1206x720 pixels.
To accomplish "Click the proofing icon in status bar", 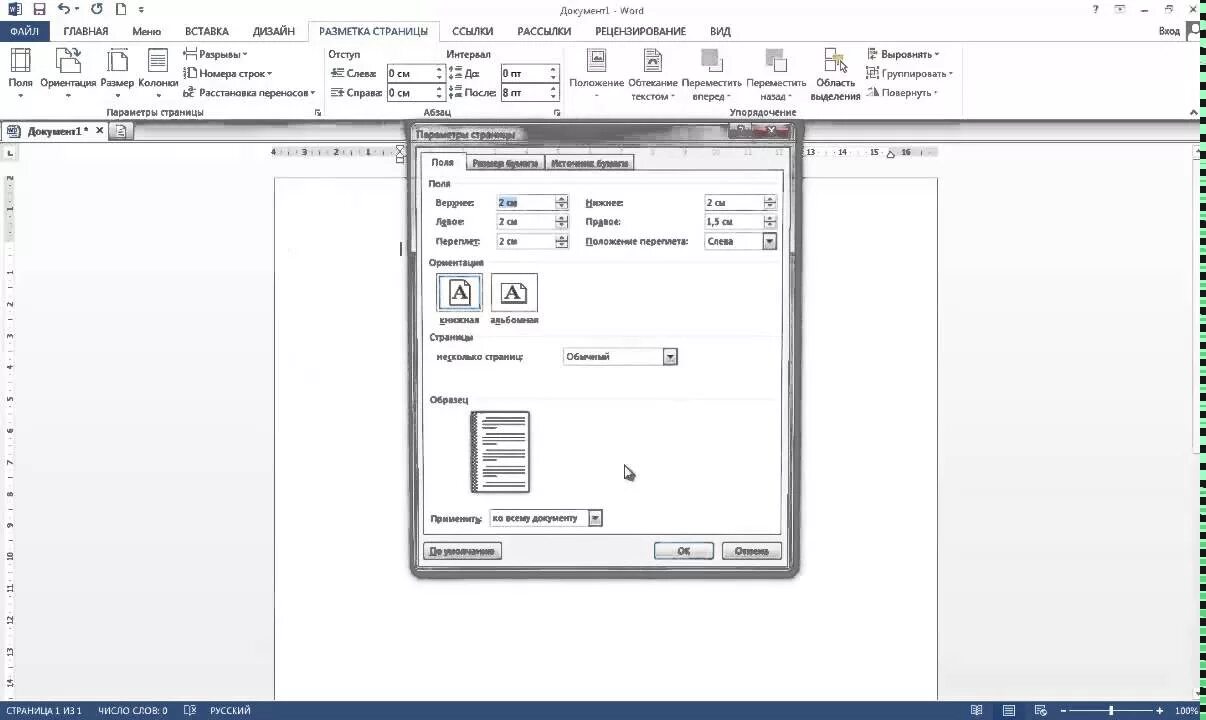I will (x=189, y=710).
